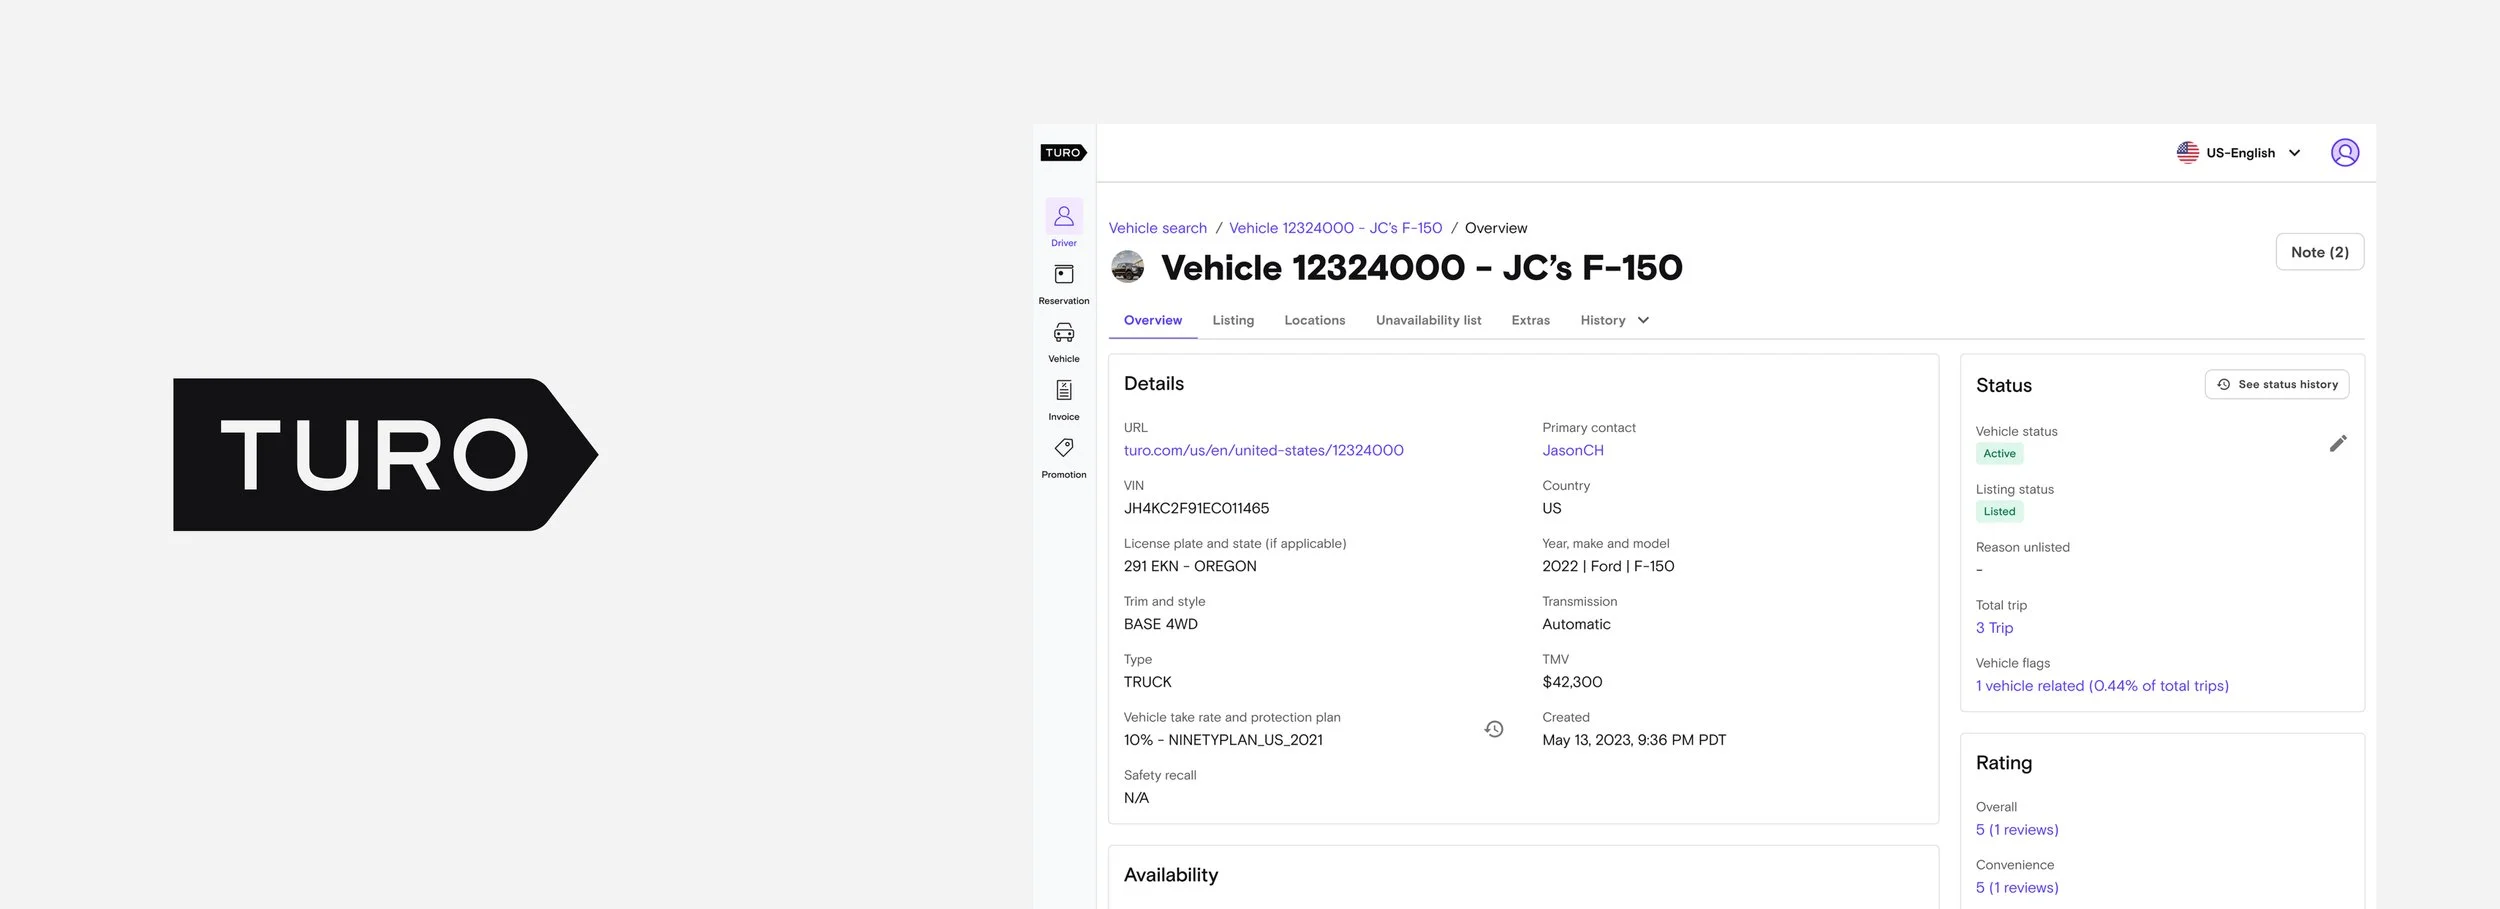Image resolution: width=2500 pixels, height=909 pixels.
Task: View take rate history clock icon
Action: pos(1494,729)
